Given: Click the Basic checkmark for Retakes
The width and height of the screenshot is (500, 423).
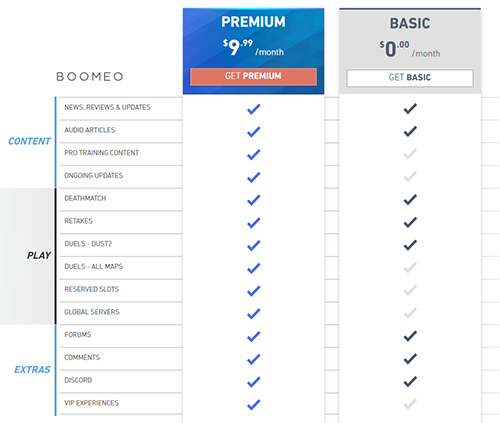Looking at the screenshot, I should point(410,222).
